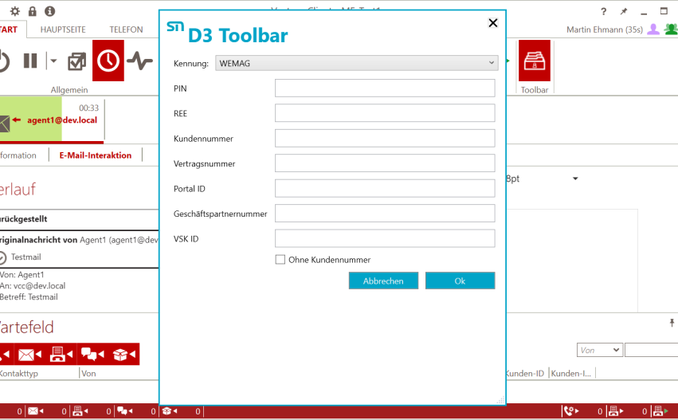Viewport: 678px width, 420px height.
Task: Confirm the dialog with the Ok button
Action: pyautogui.click(x=459, y=281)
